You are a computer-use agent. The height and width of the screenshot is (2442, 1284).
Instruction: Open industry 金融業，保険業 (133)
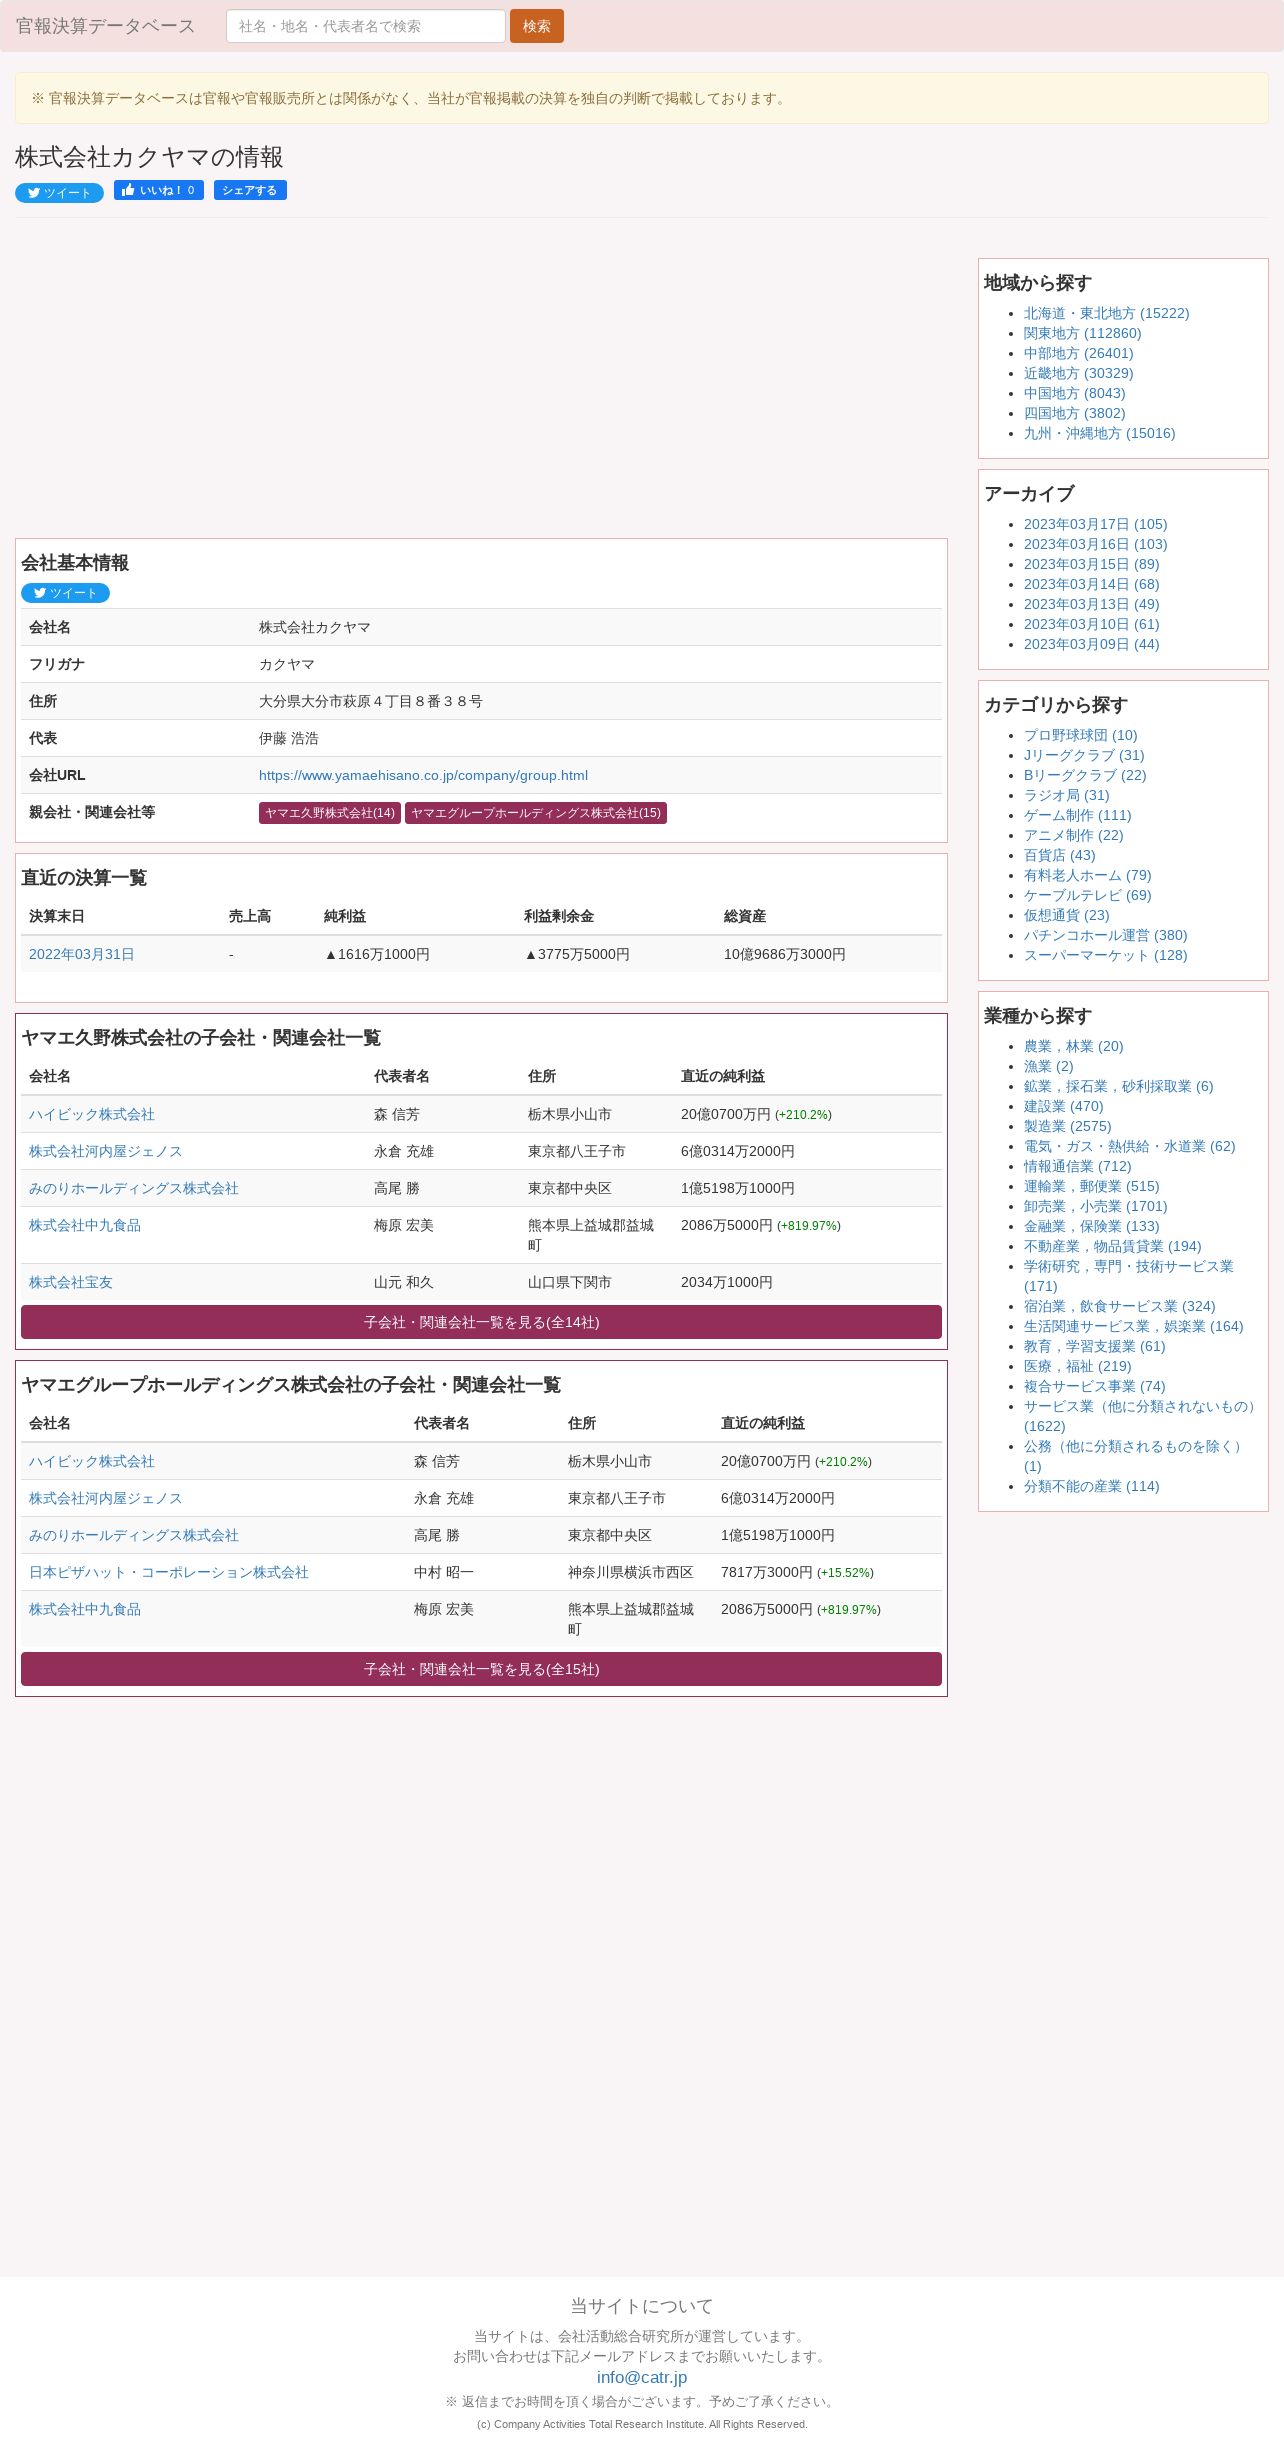1091,1226
